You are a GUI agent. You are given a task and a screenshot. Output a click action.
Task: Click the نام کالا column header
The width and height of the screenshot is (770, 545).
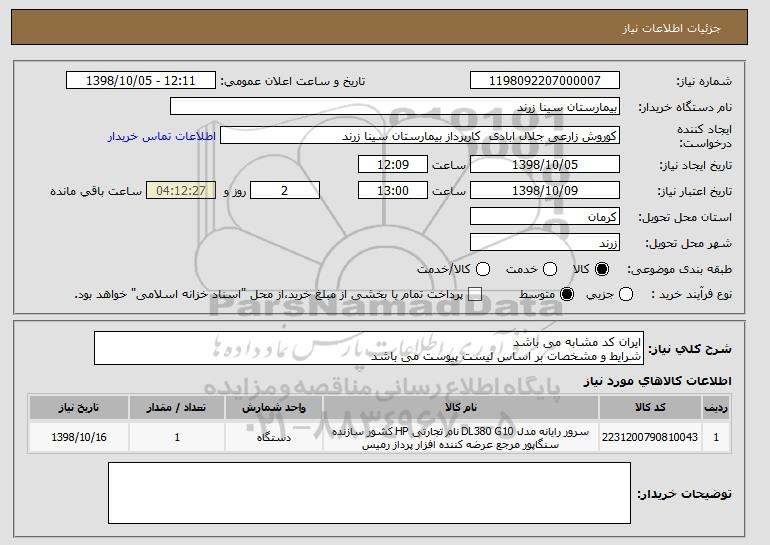coord(461,408)
